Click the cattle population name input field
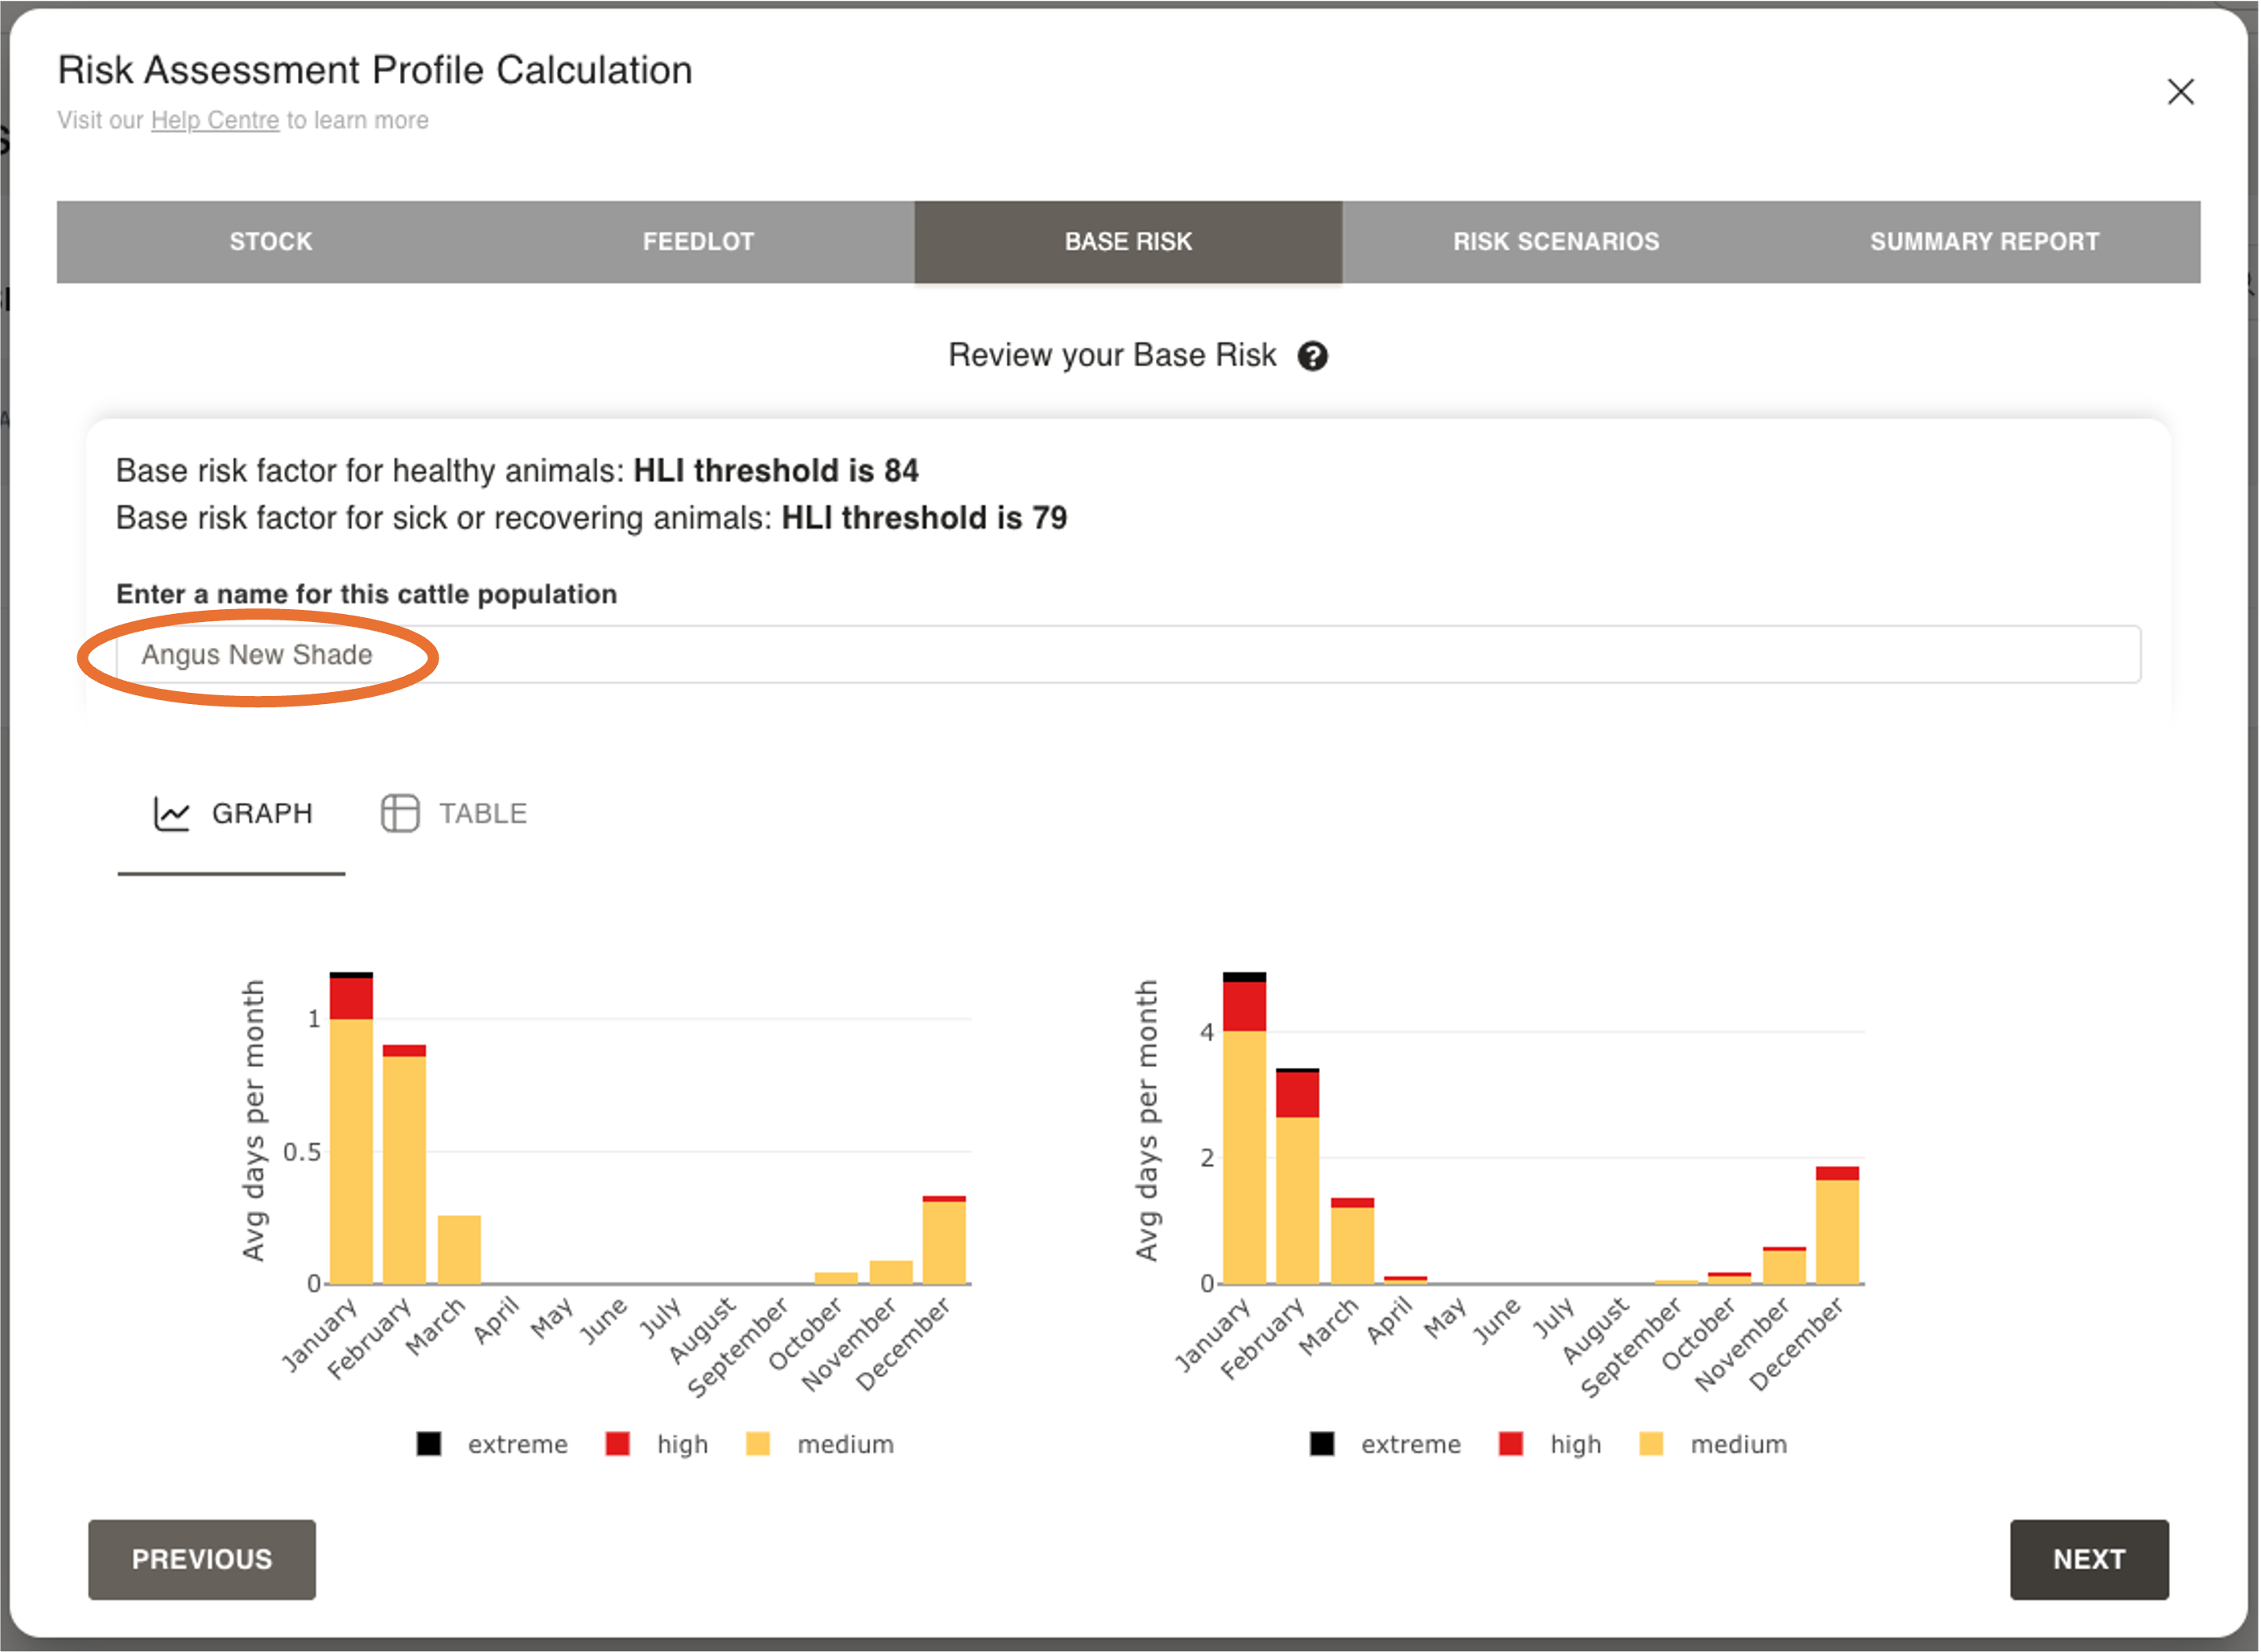Screen dimensions: 2261x1652 pos(1128,654)
